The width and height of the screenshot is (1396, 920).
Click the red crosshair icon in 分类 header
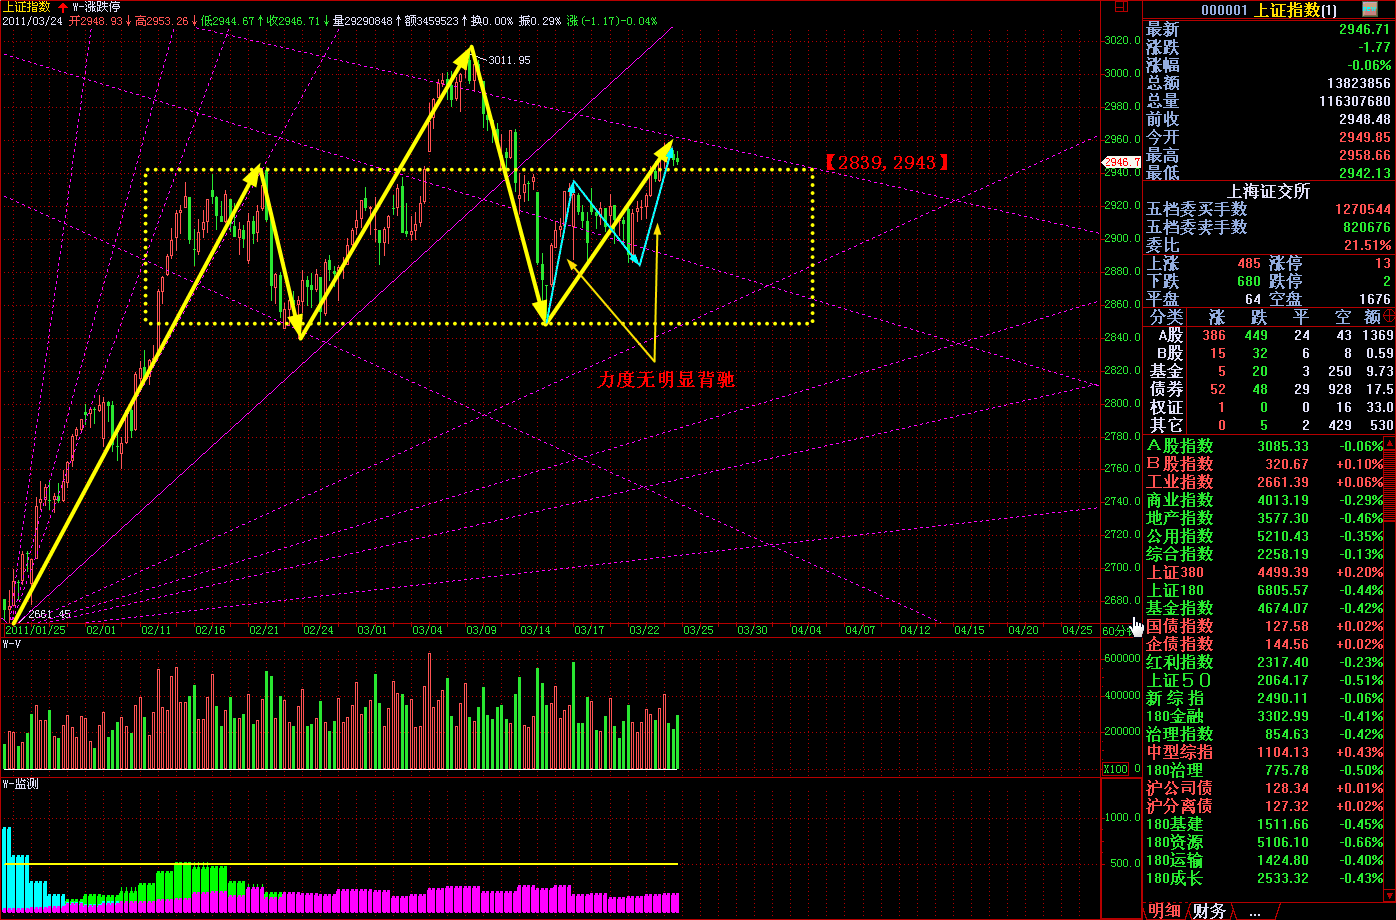pos(1389,316)
